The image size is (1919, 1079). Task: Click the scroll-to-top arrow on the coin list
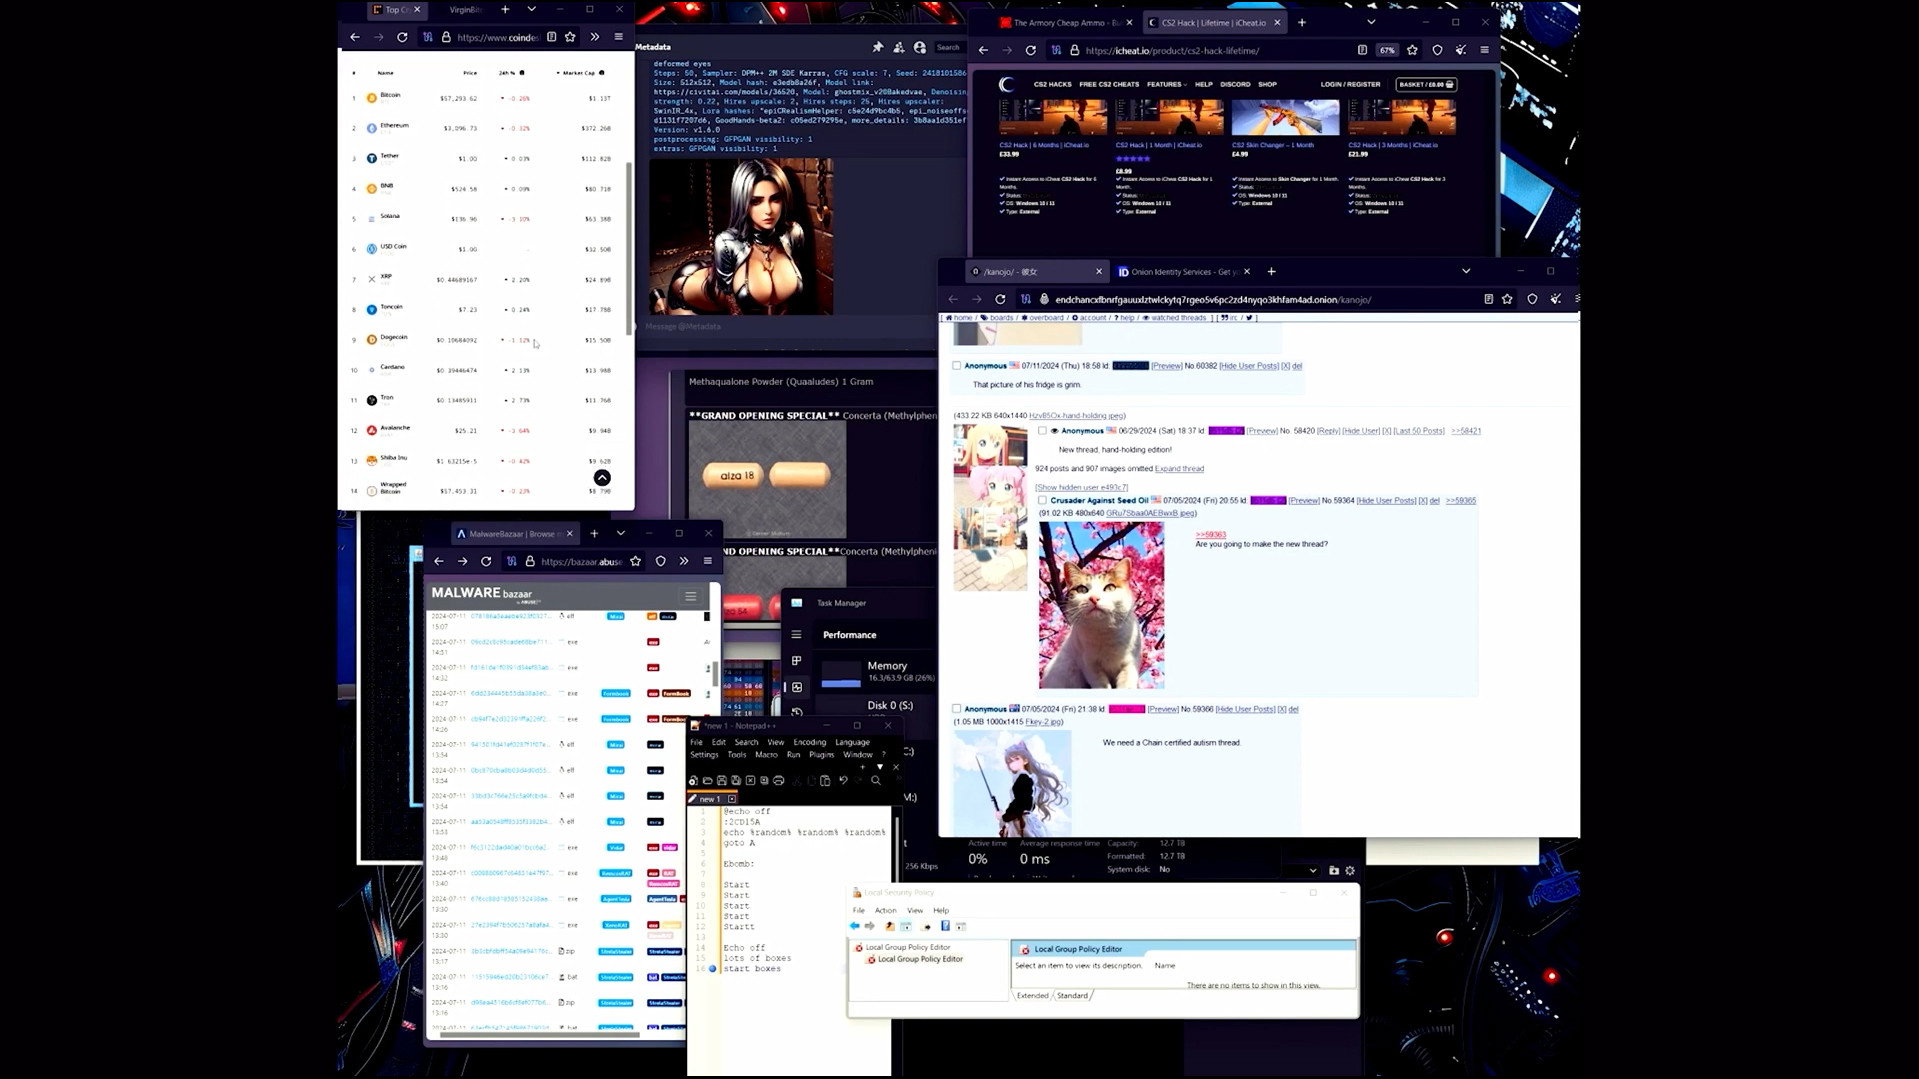(602, 478)
